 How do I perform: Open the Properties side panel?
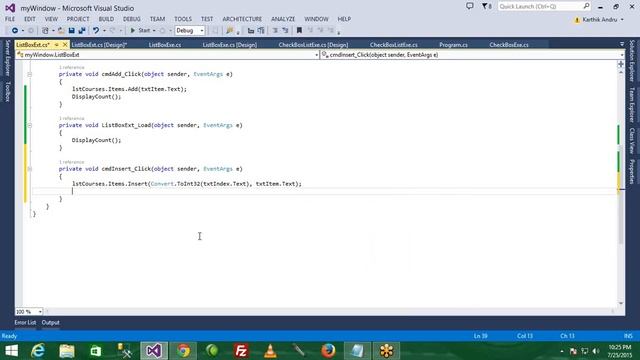tap(632, 171)
